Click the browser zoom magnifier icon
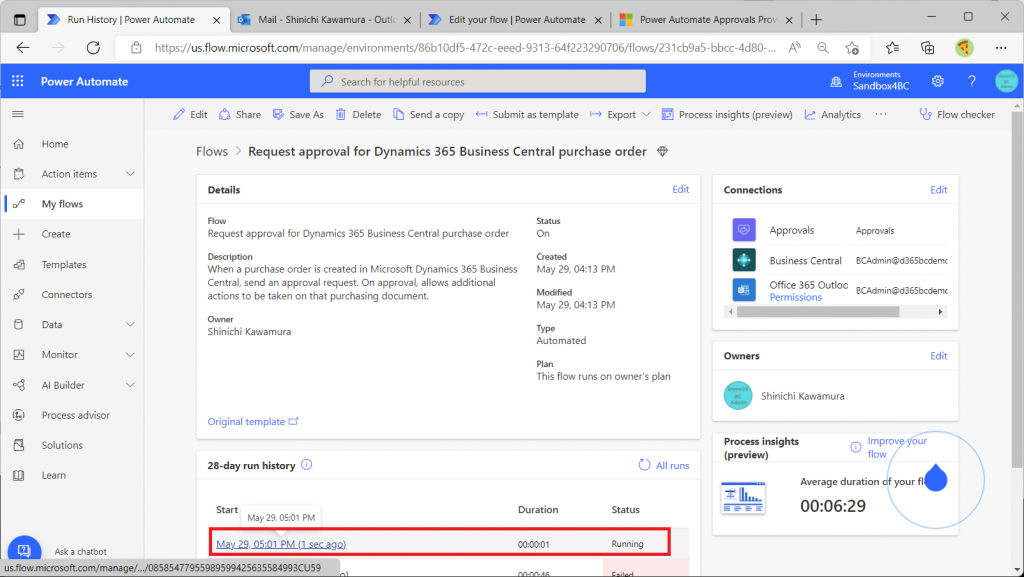The image size is (1024, 577). 823,48
